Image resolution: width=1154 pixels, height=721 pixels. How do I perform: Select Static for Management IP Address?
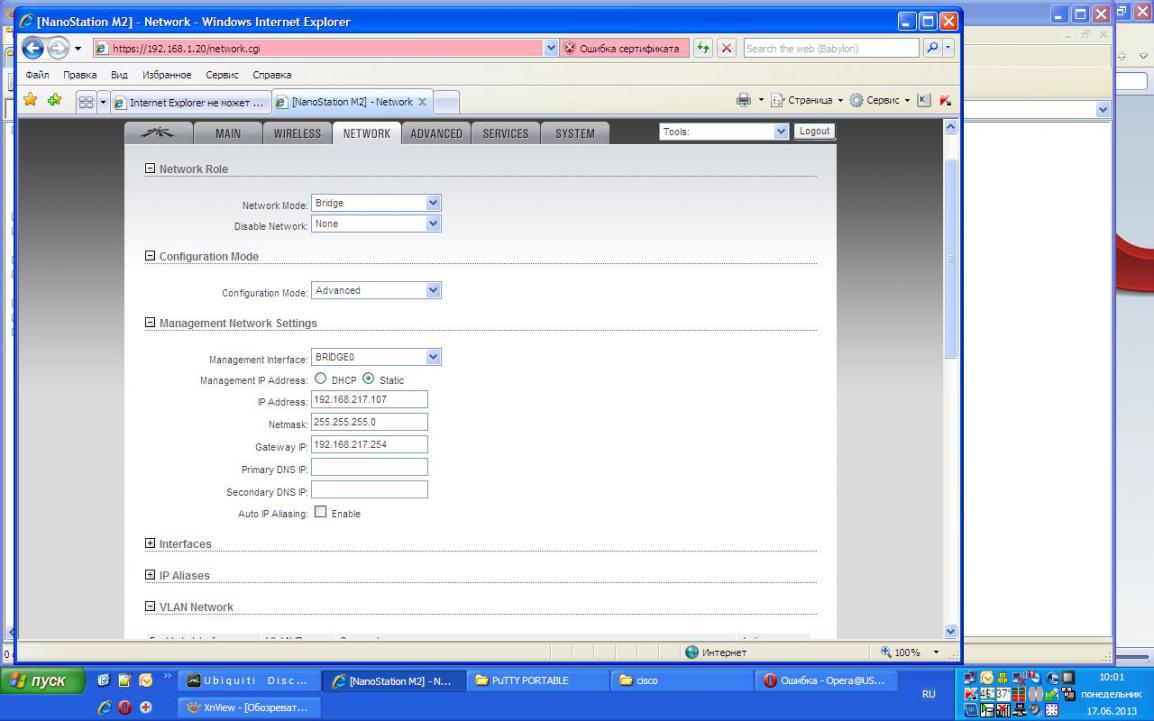368,379
